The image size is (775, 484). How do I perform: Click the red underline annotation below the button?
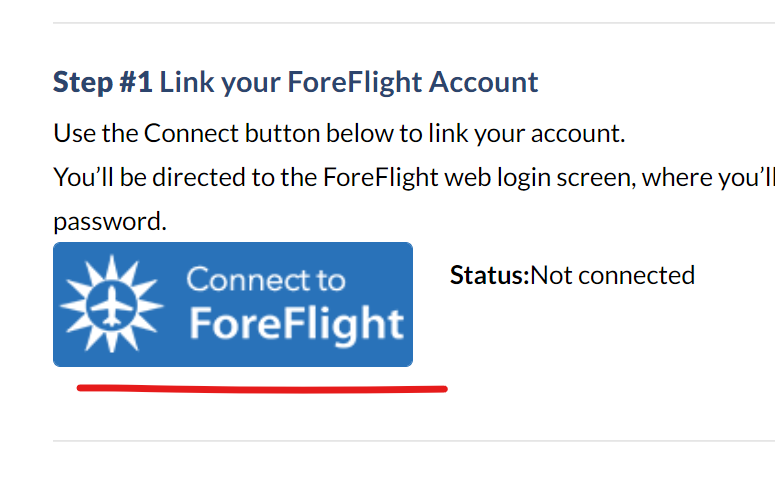point(262,389)
